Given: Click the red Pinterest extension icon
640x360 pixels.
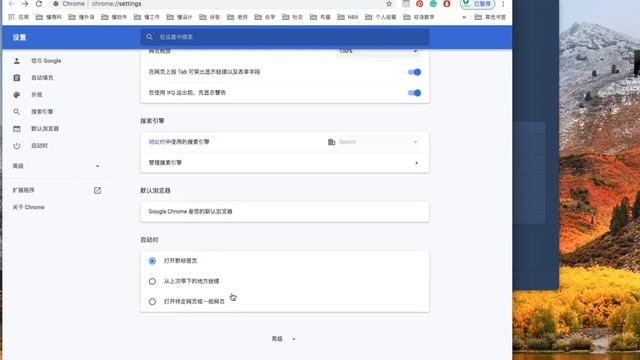Looking at the screenshot, I should click(x=420, y=4).
